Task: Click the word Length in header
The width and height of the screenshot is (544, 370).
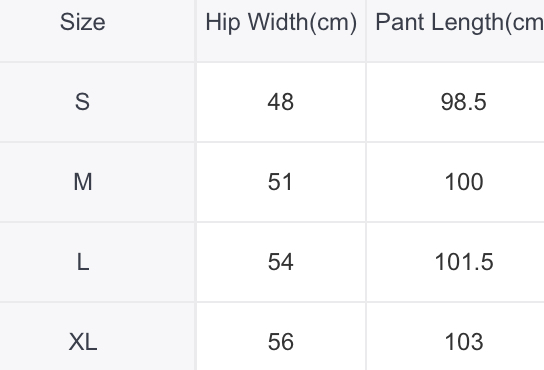Action: tap(468, 23)
